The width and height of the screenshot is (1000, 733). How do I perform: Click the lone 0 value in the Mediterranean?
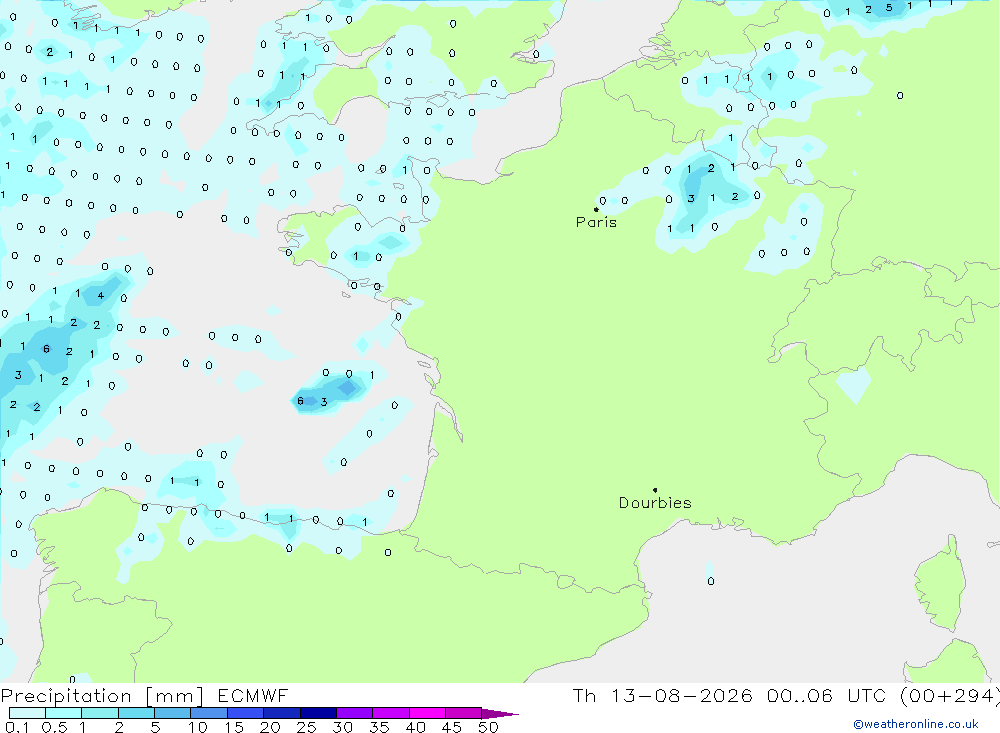coord(710,581)
